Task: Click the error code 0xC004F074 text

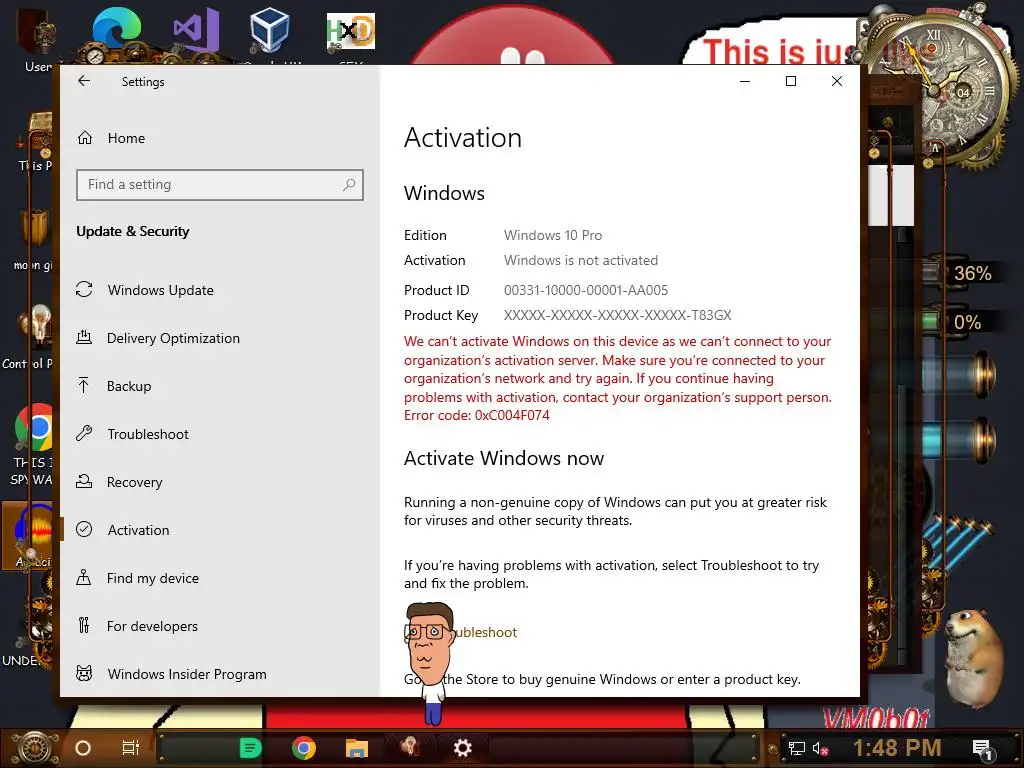Action: point(512,415)
